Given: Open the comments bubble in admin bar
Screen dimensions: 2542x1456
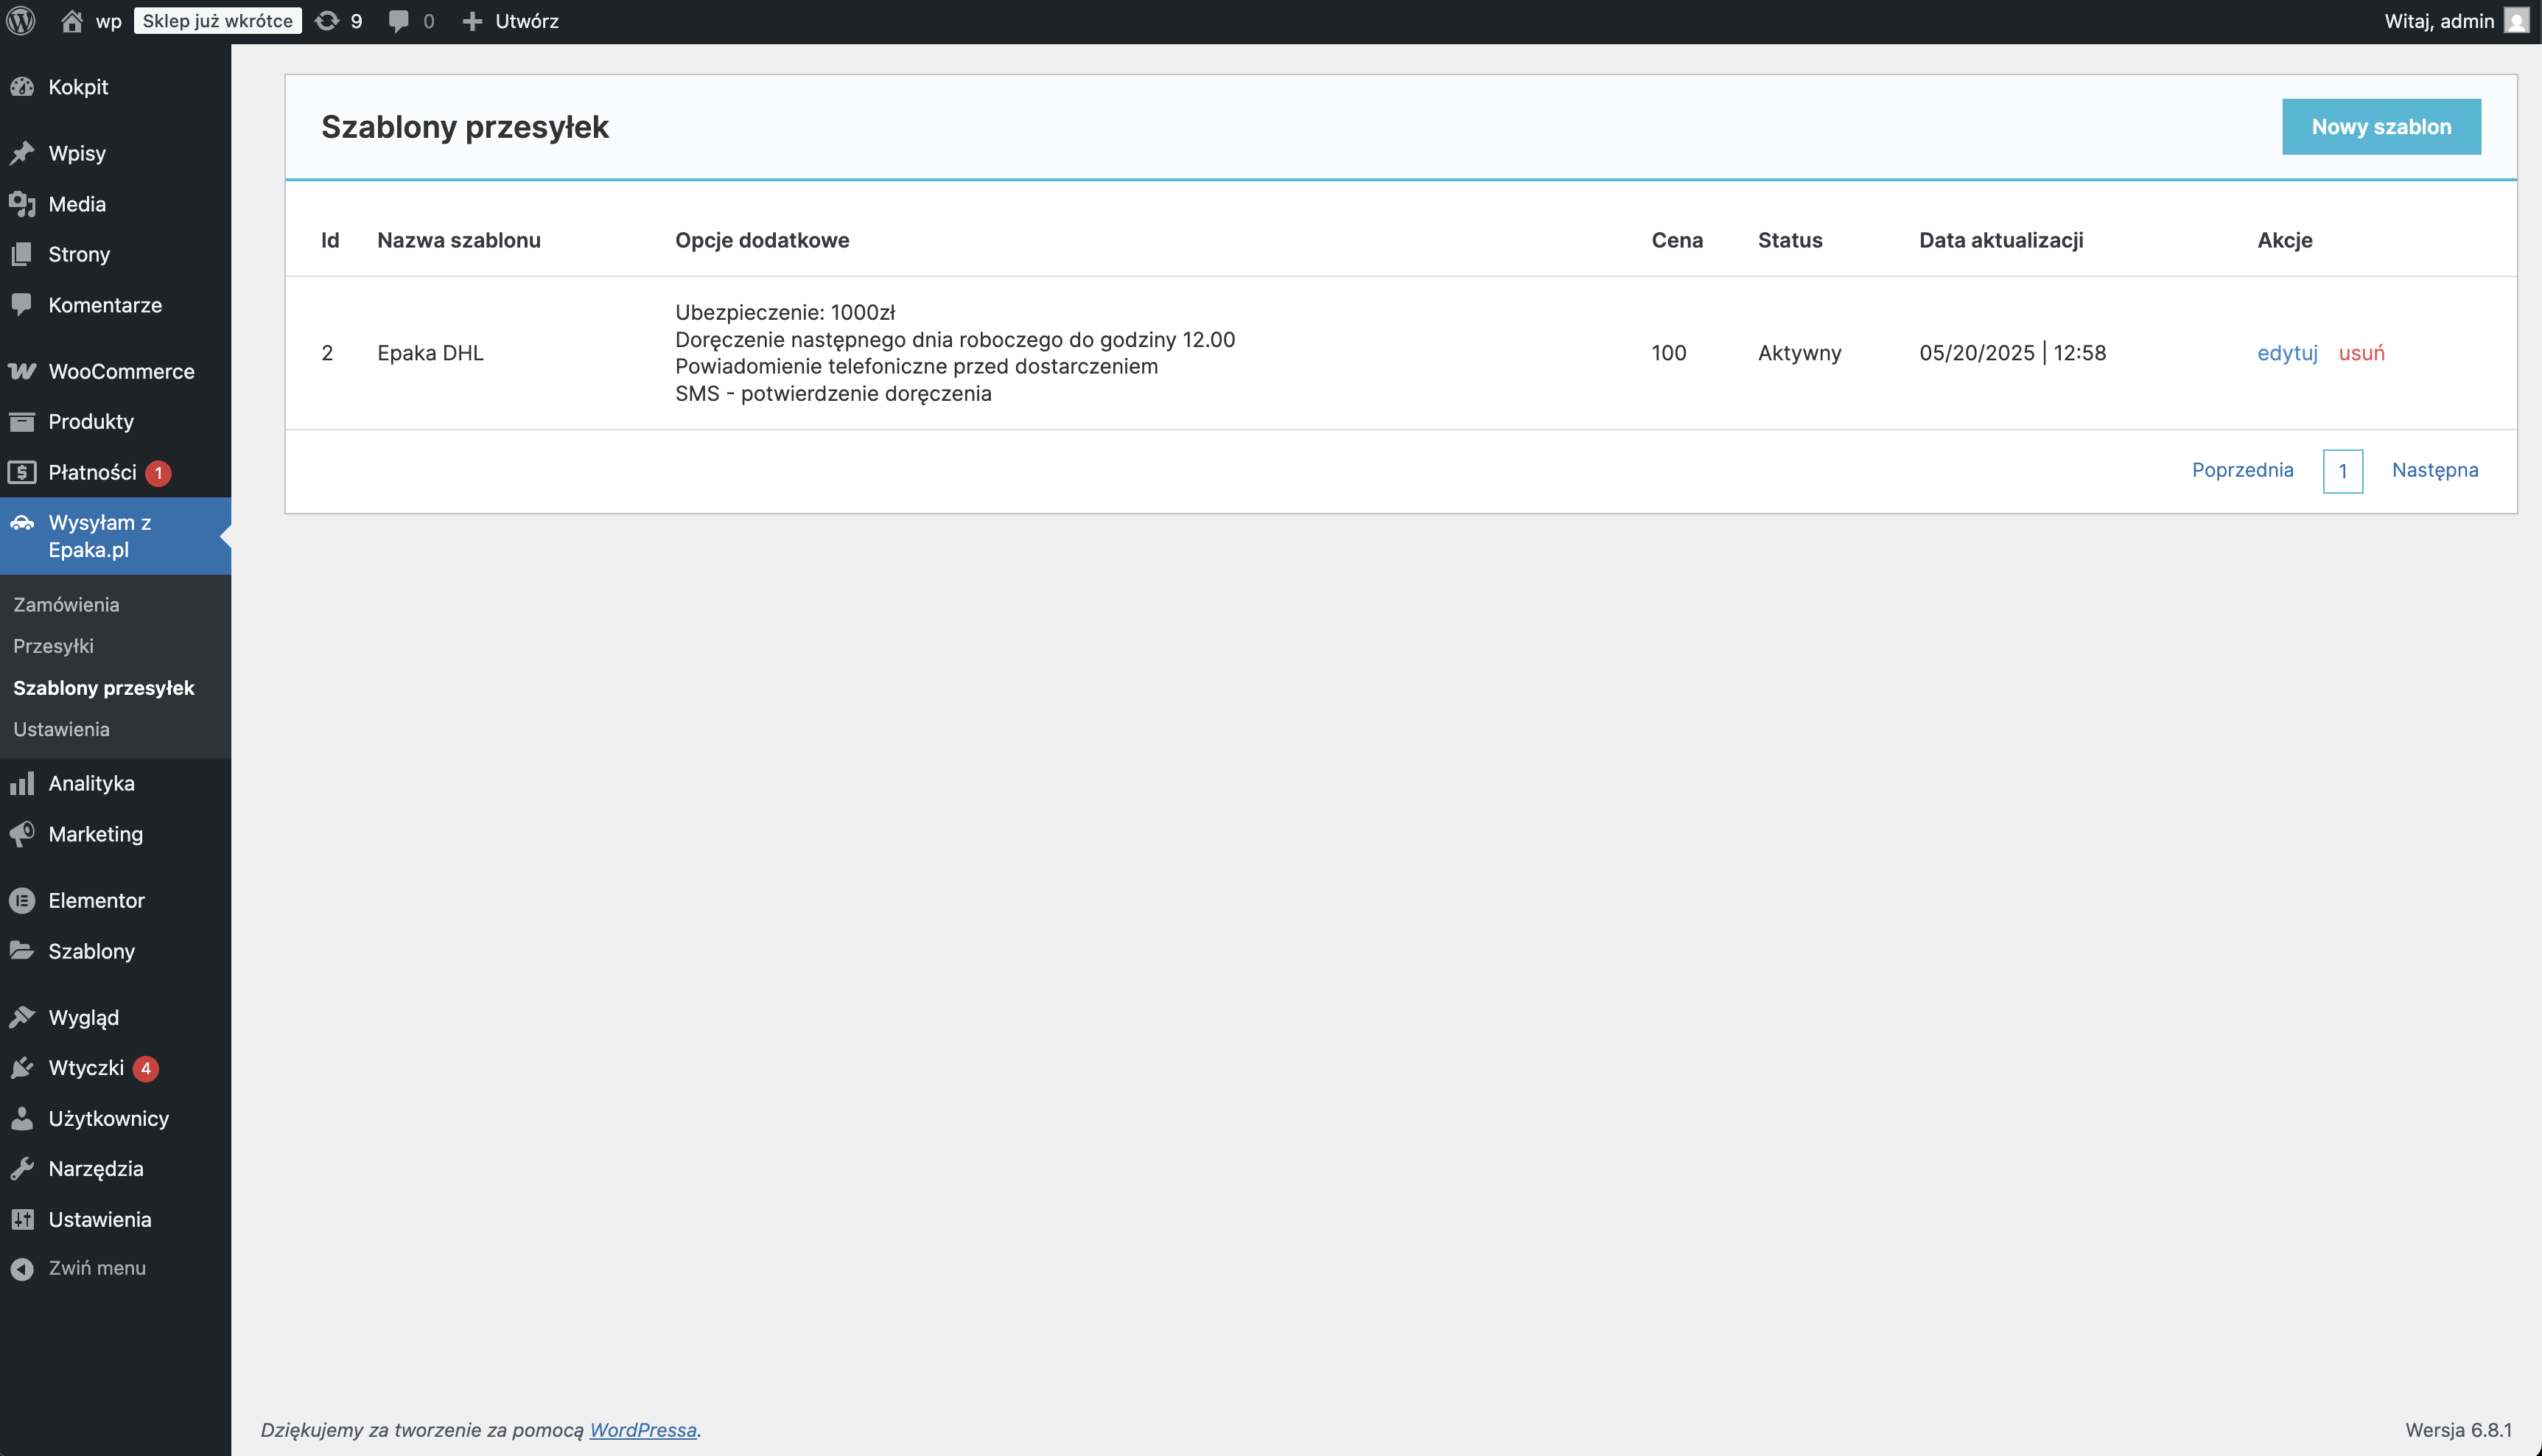Looking at the screenshot, I should (398, 21).
